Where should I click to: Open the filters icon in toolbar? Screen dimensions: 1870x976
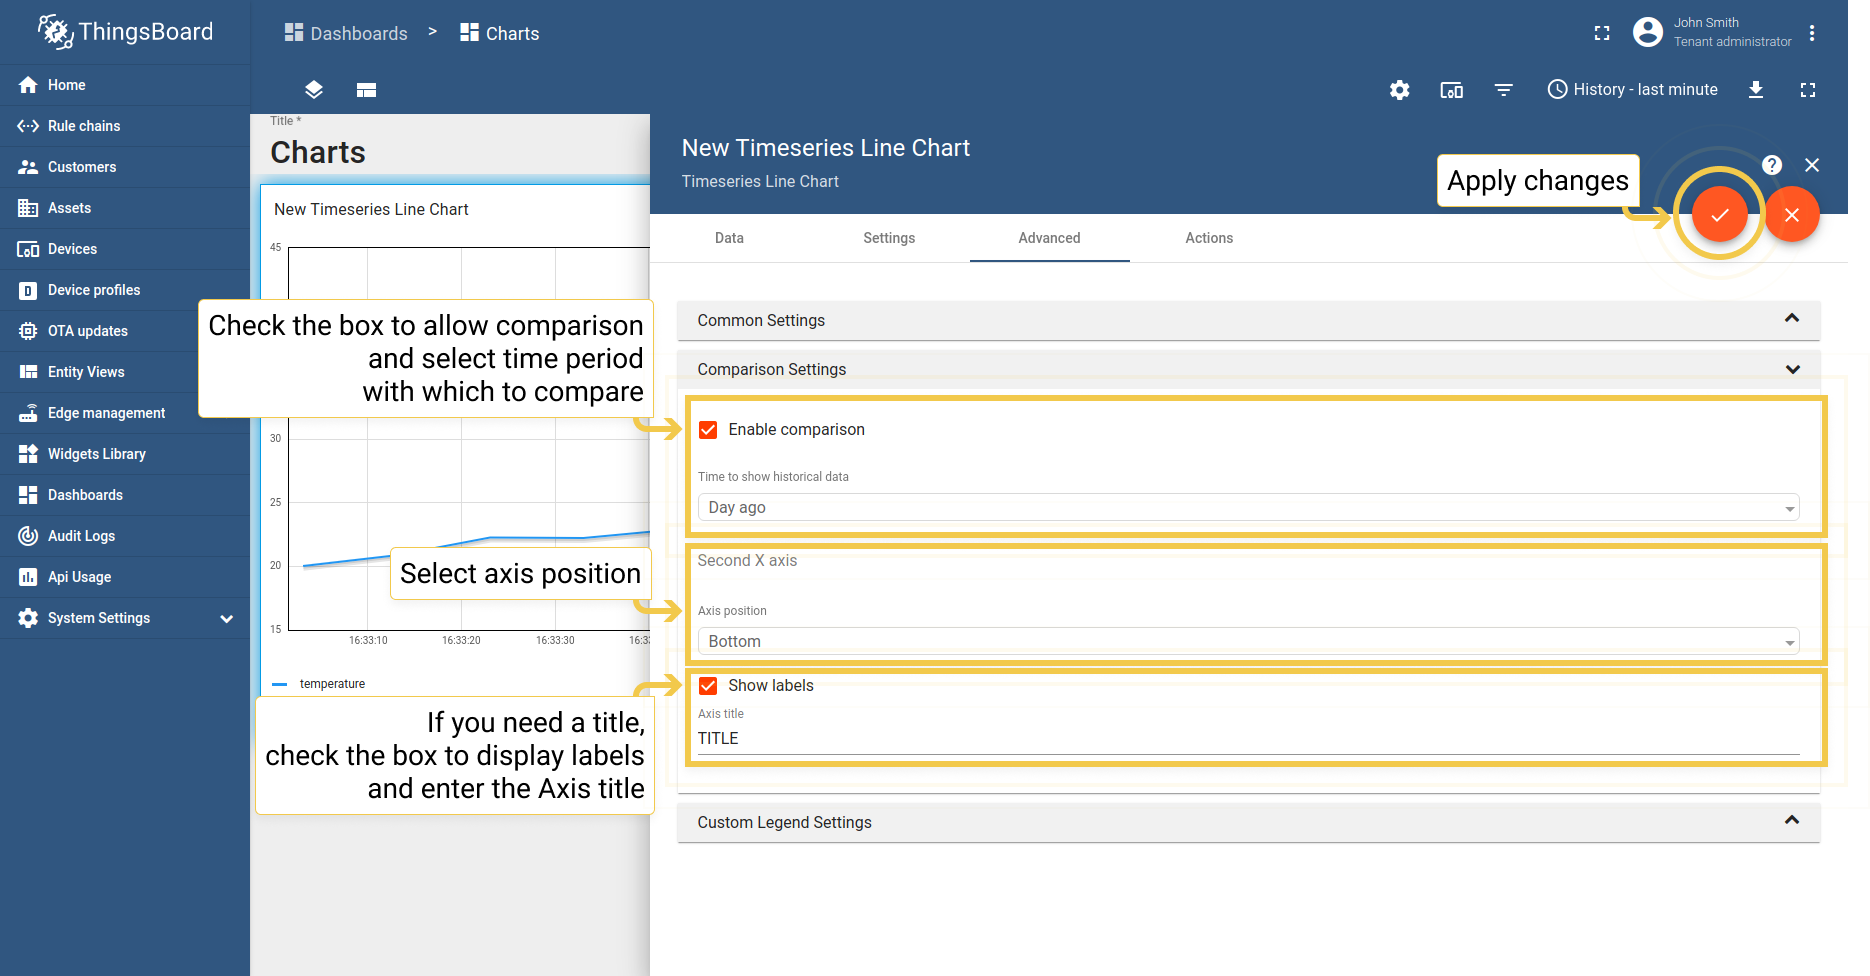pos(1503,90)
